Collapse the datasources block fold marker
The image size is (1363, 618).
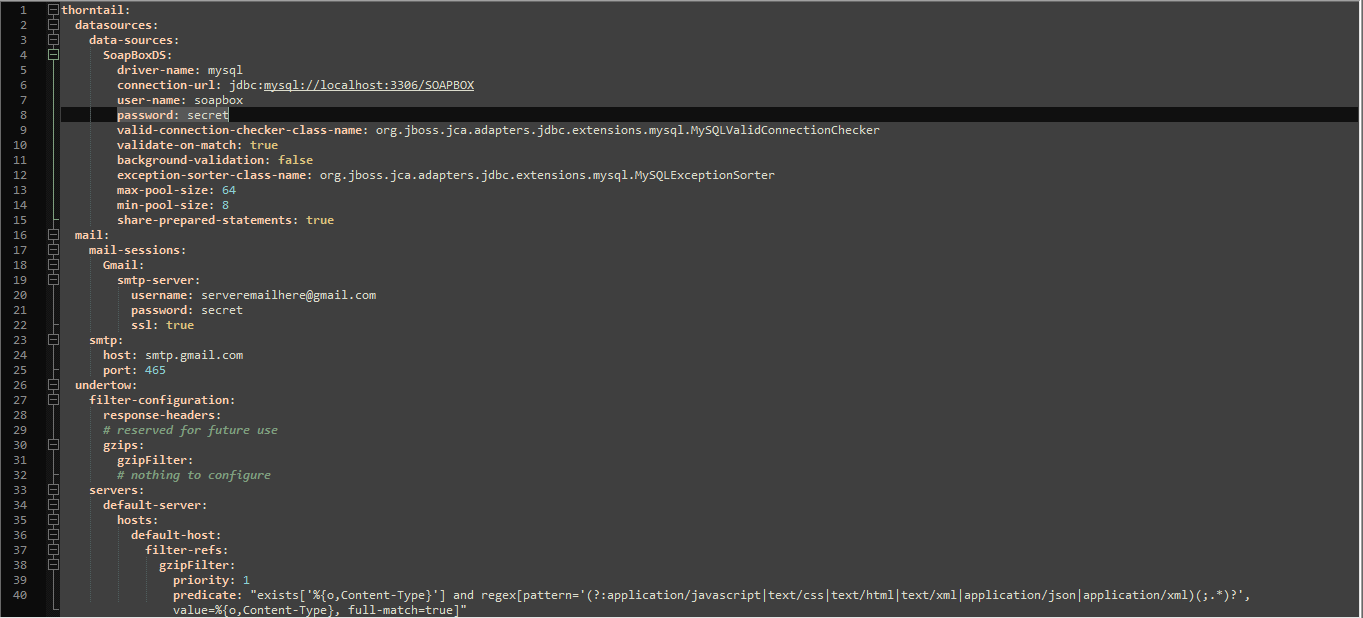[x=53, y=25]
